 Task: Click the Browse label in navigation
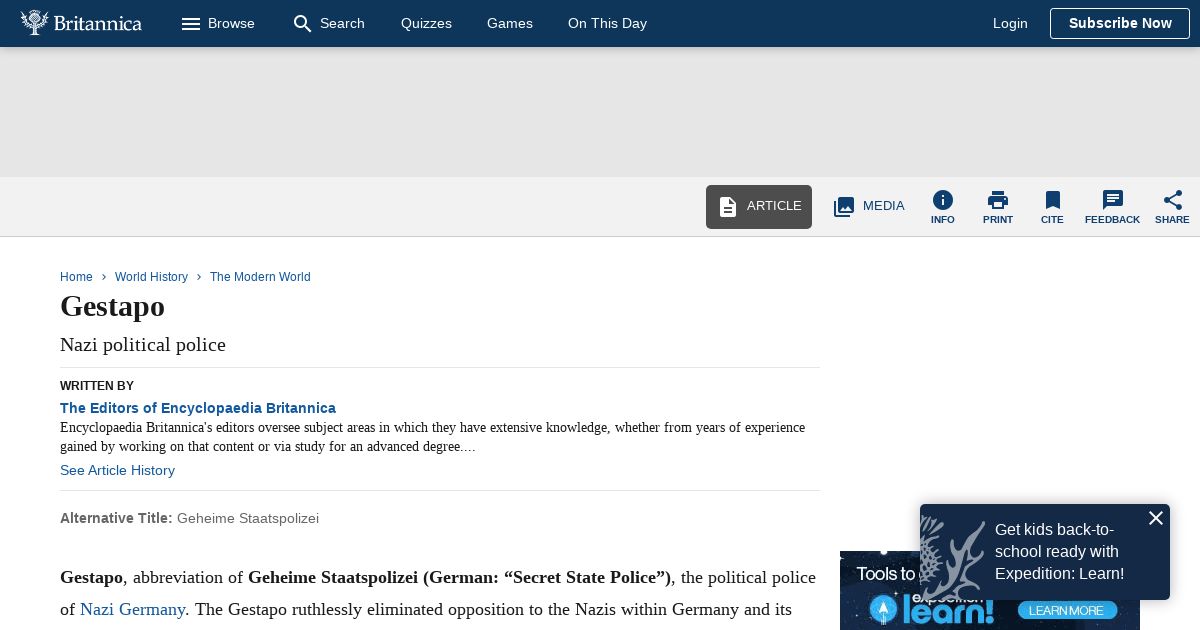231,23
